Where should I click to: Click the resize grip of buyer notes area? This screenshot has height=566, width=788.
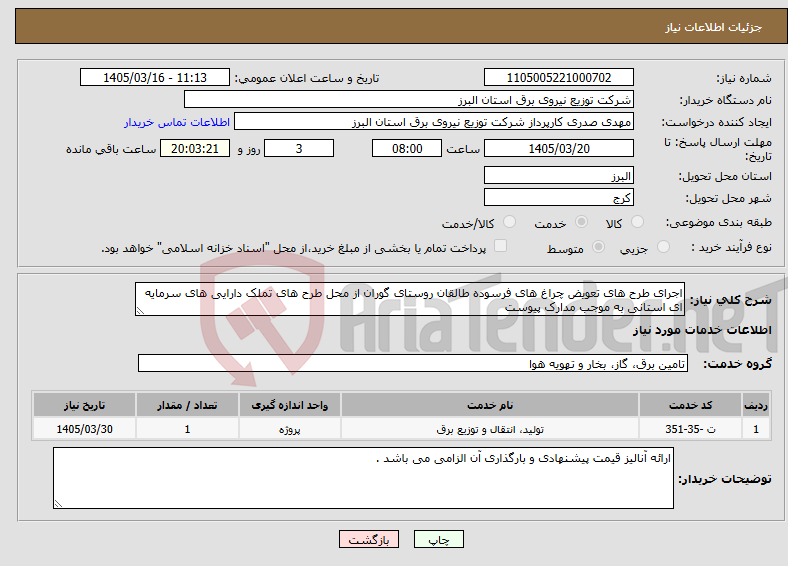point(58,504)
